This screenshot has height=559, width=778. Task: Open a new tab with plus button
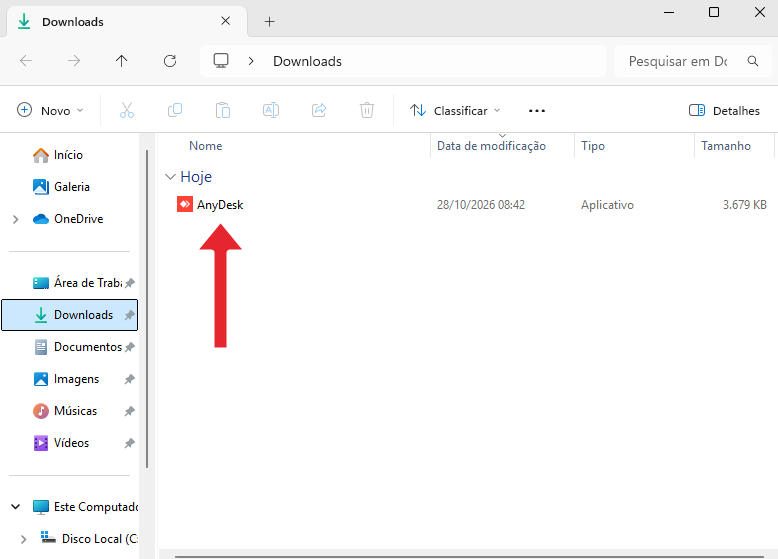269,21
